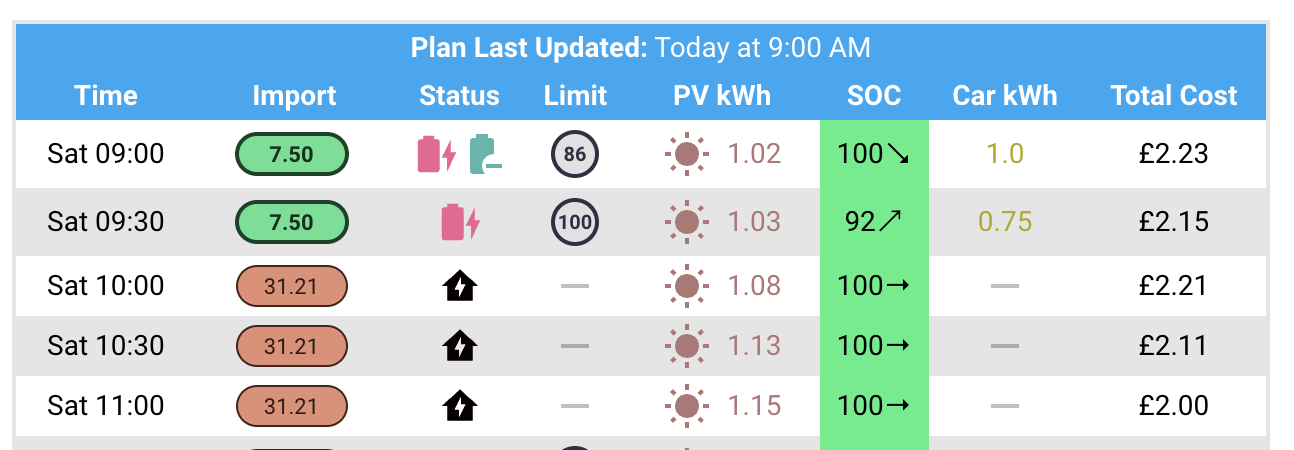Click the SOC cell showing 92 rising
Viewport: 1294px width, 450px height.
click(x=874, y=221)
